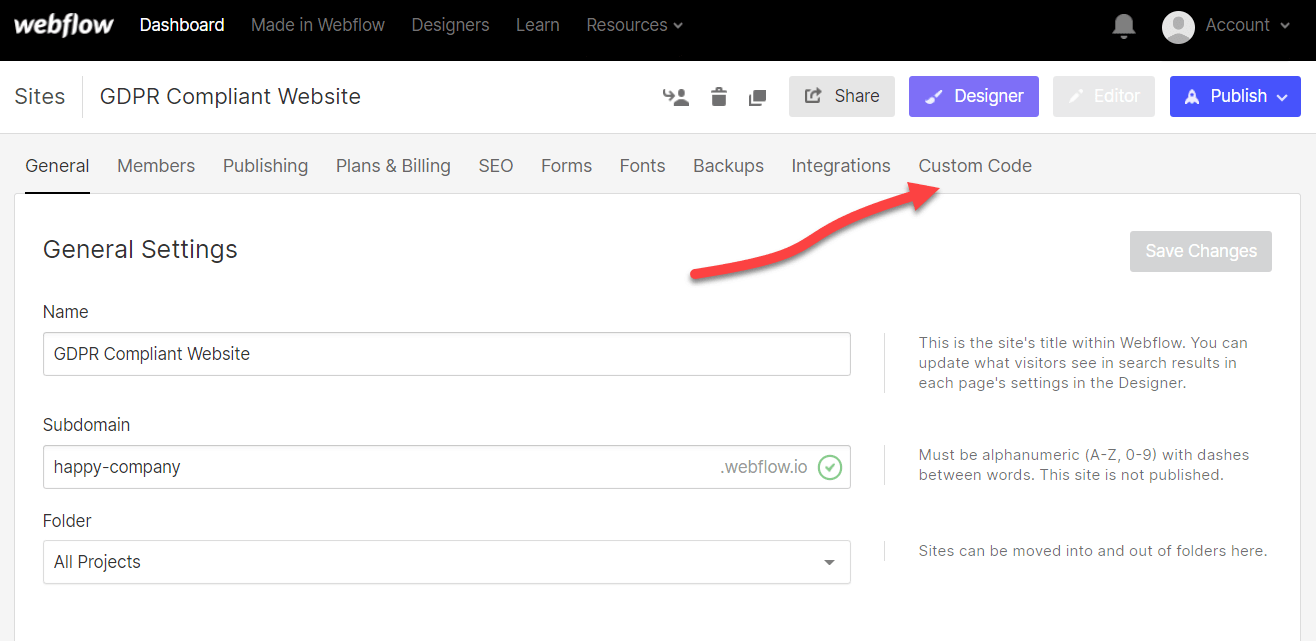The height and width of the screenshot is (641, 1316).
Task: Click the 'Must be alphanumeric' help text
Action: click(1084, 465)
